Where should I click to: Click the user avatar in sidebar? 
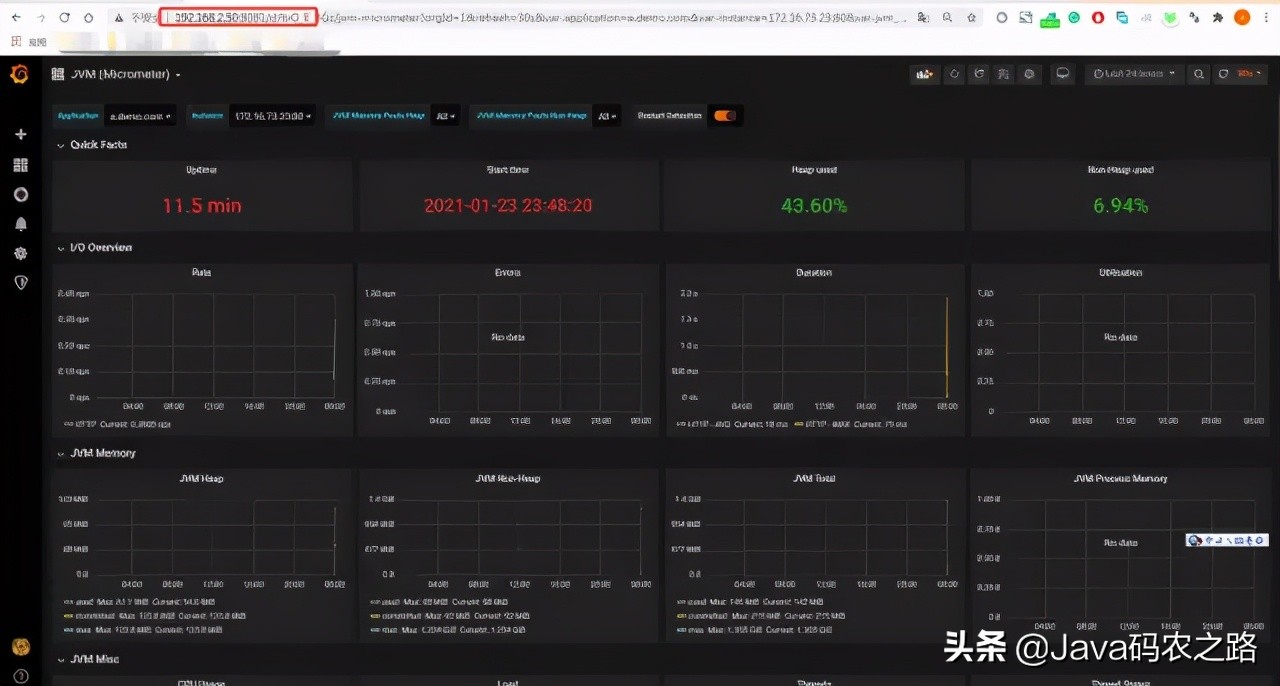click(x=20, y=647)
